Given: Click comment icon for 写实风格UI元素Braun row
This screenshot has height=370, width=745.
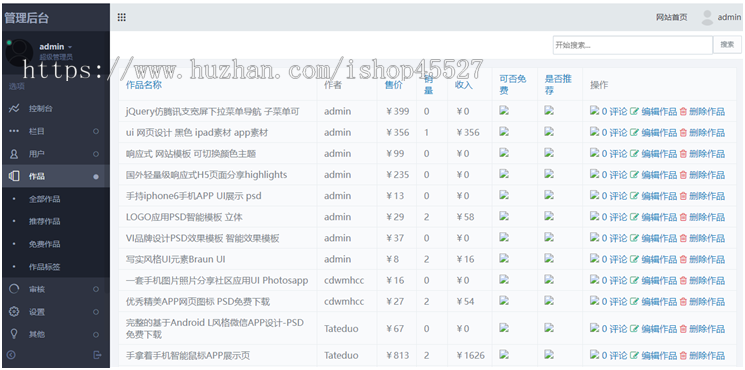Looking at the screenshot, I should pos(594,258).
